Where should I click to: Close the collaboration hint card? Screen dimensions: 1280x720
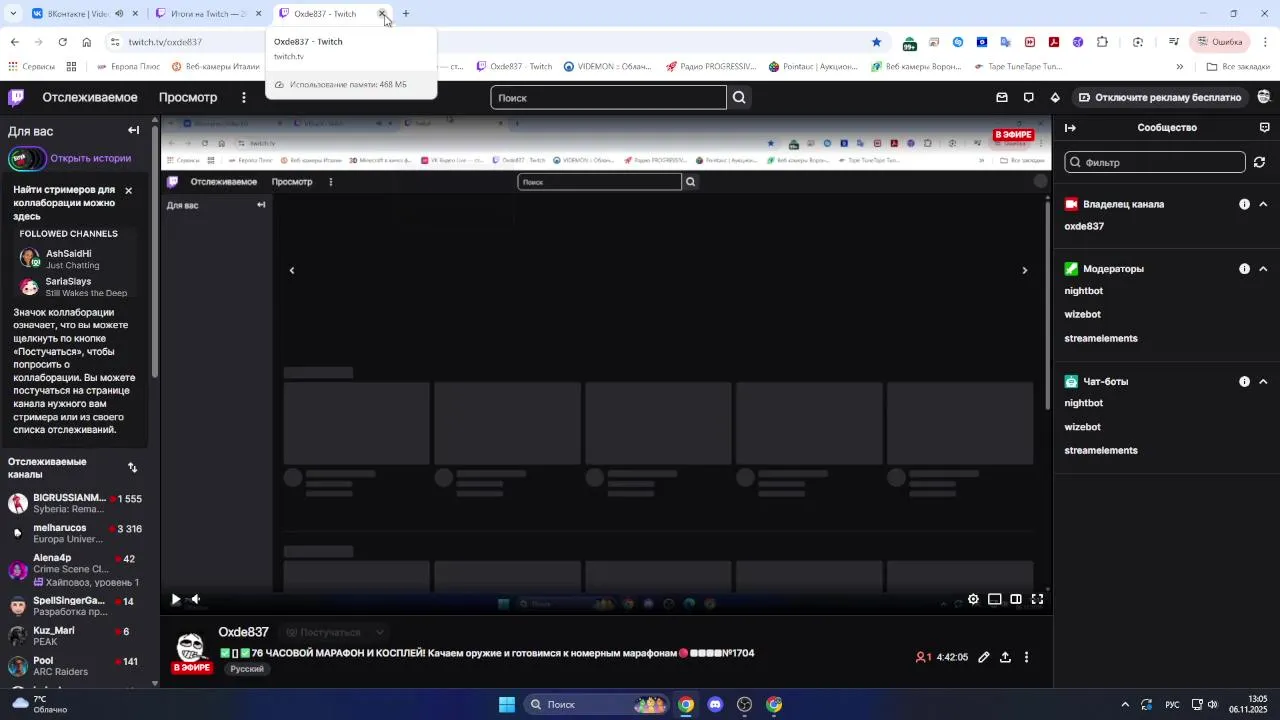128,190
